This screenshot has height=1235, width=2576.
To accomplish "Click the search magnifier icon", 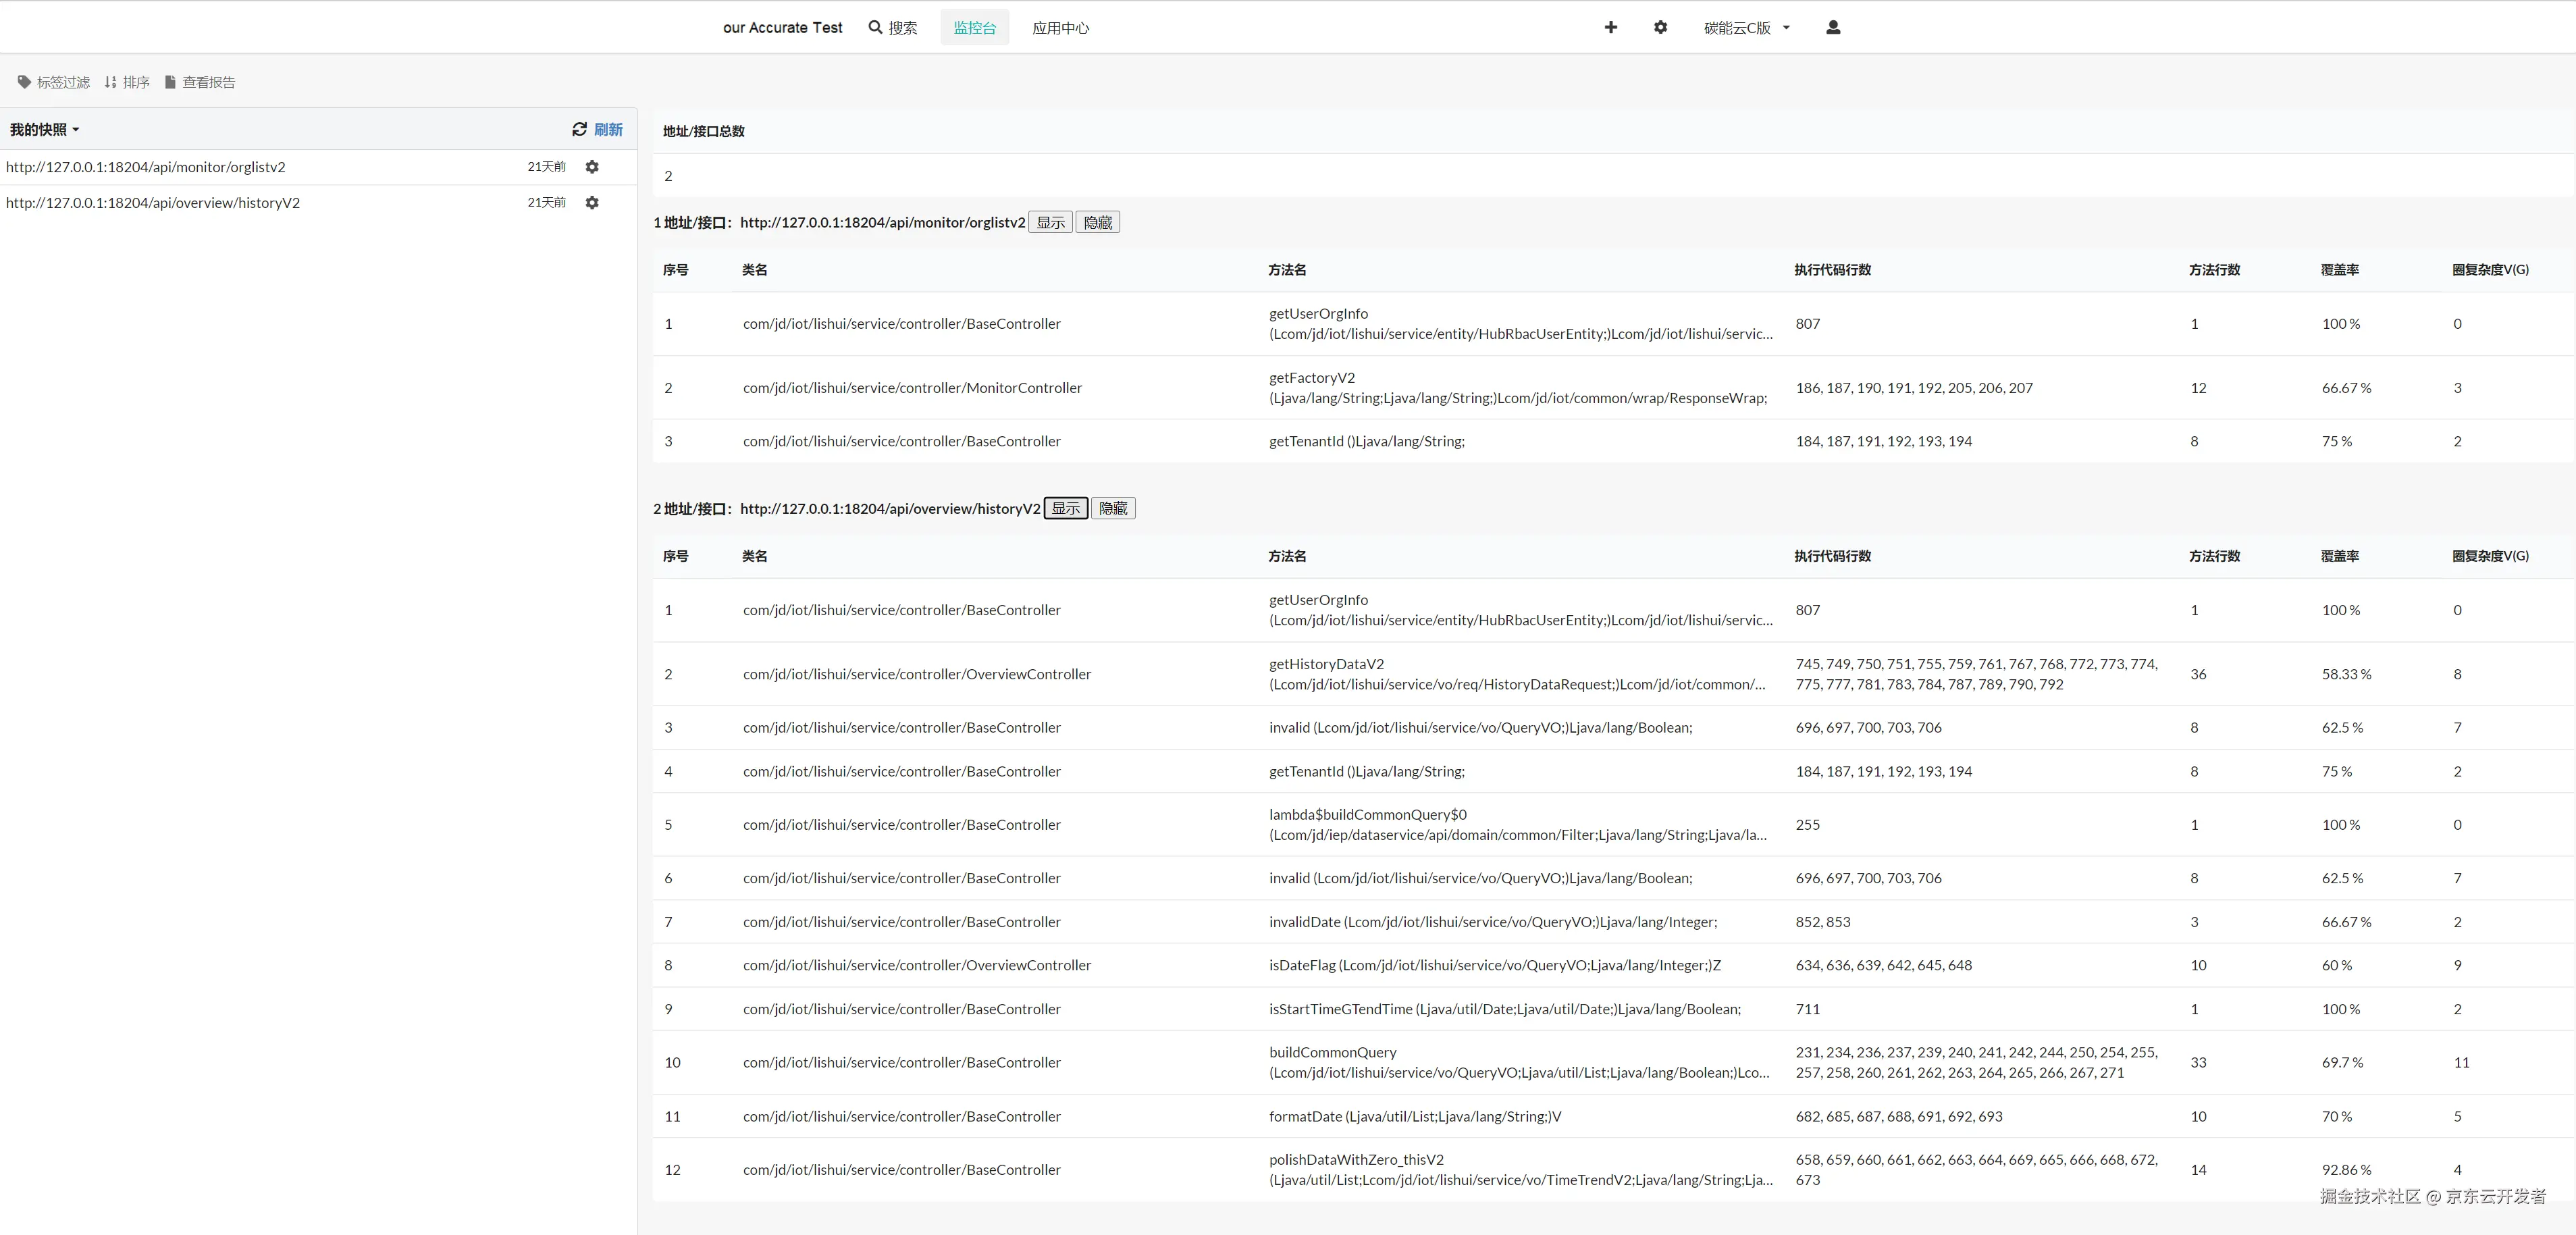I will pos(875,28).
